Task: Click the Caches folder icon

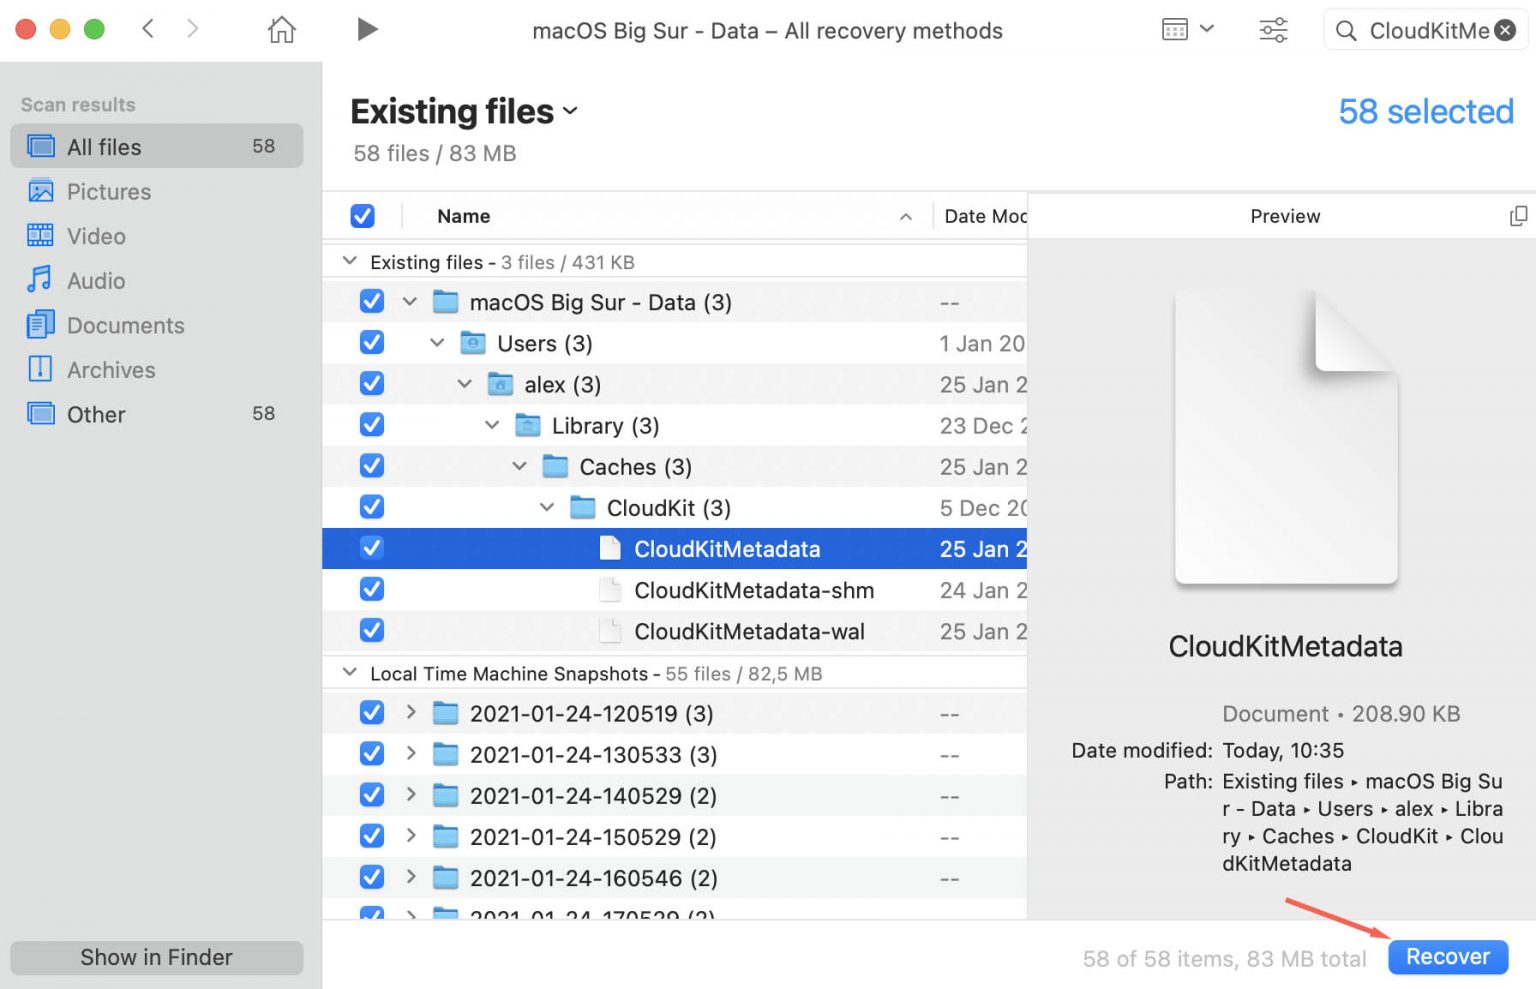Action: (x=555, y=466)
